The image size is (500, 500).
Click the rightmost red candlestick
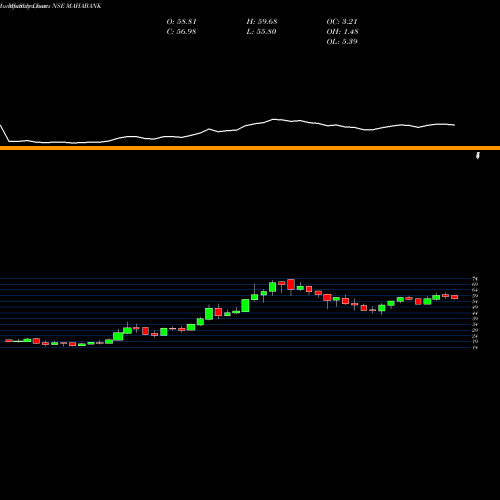(x=455, y=297)
